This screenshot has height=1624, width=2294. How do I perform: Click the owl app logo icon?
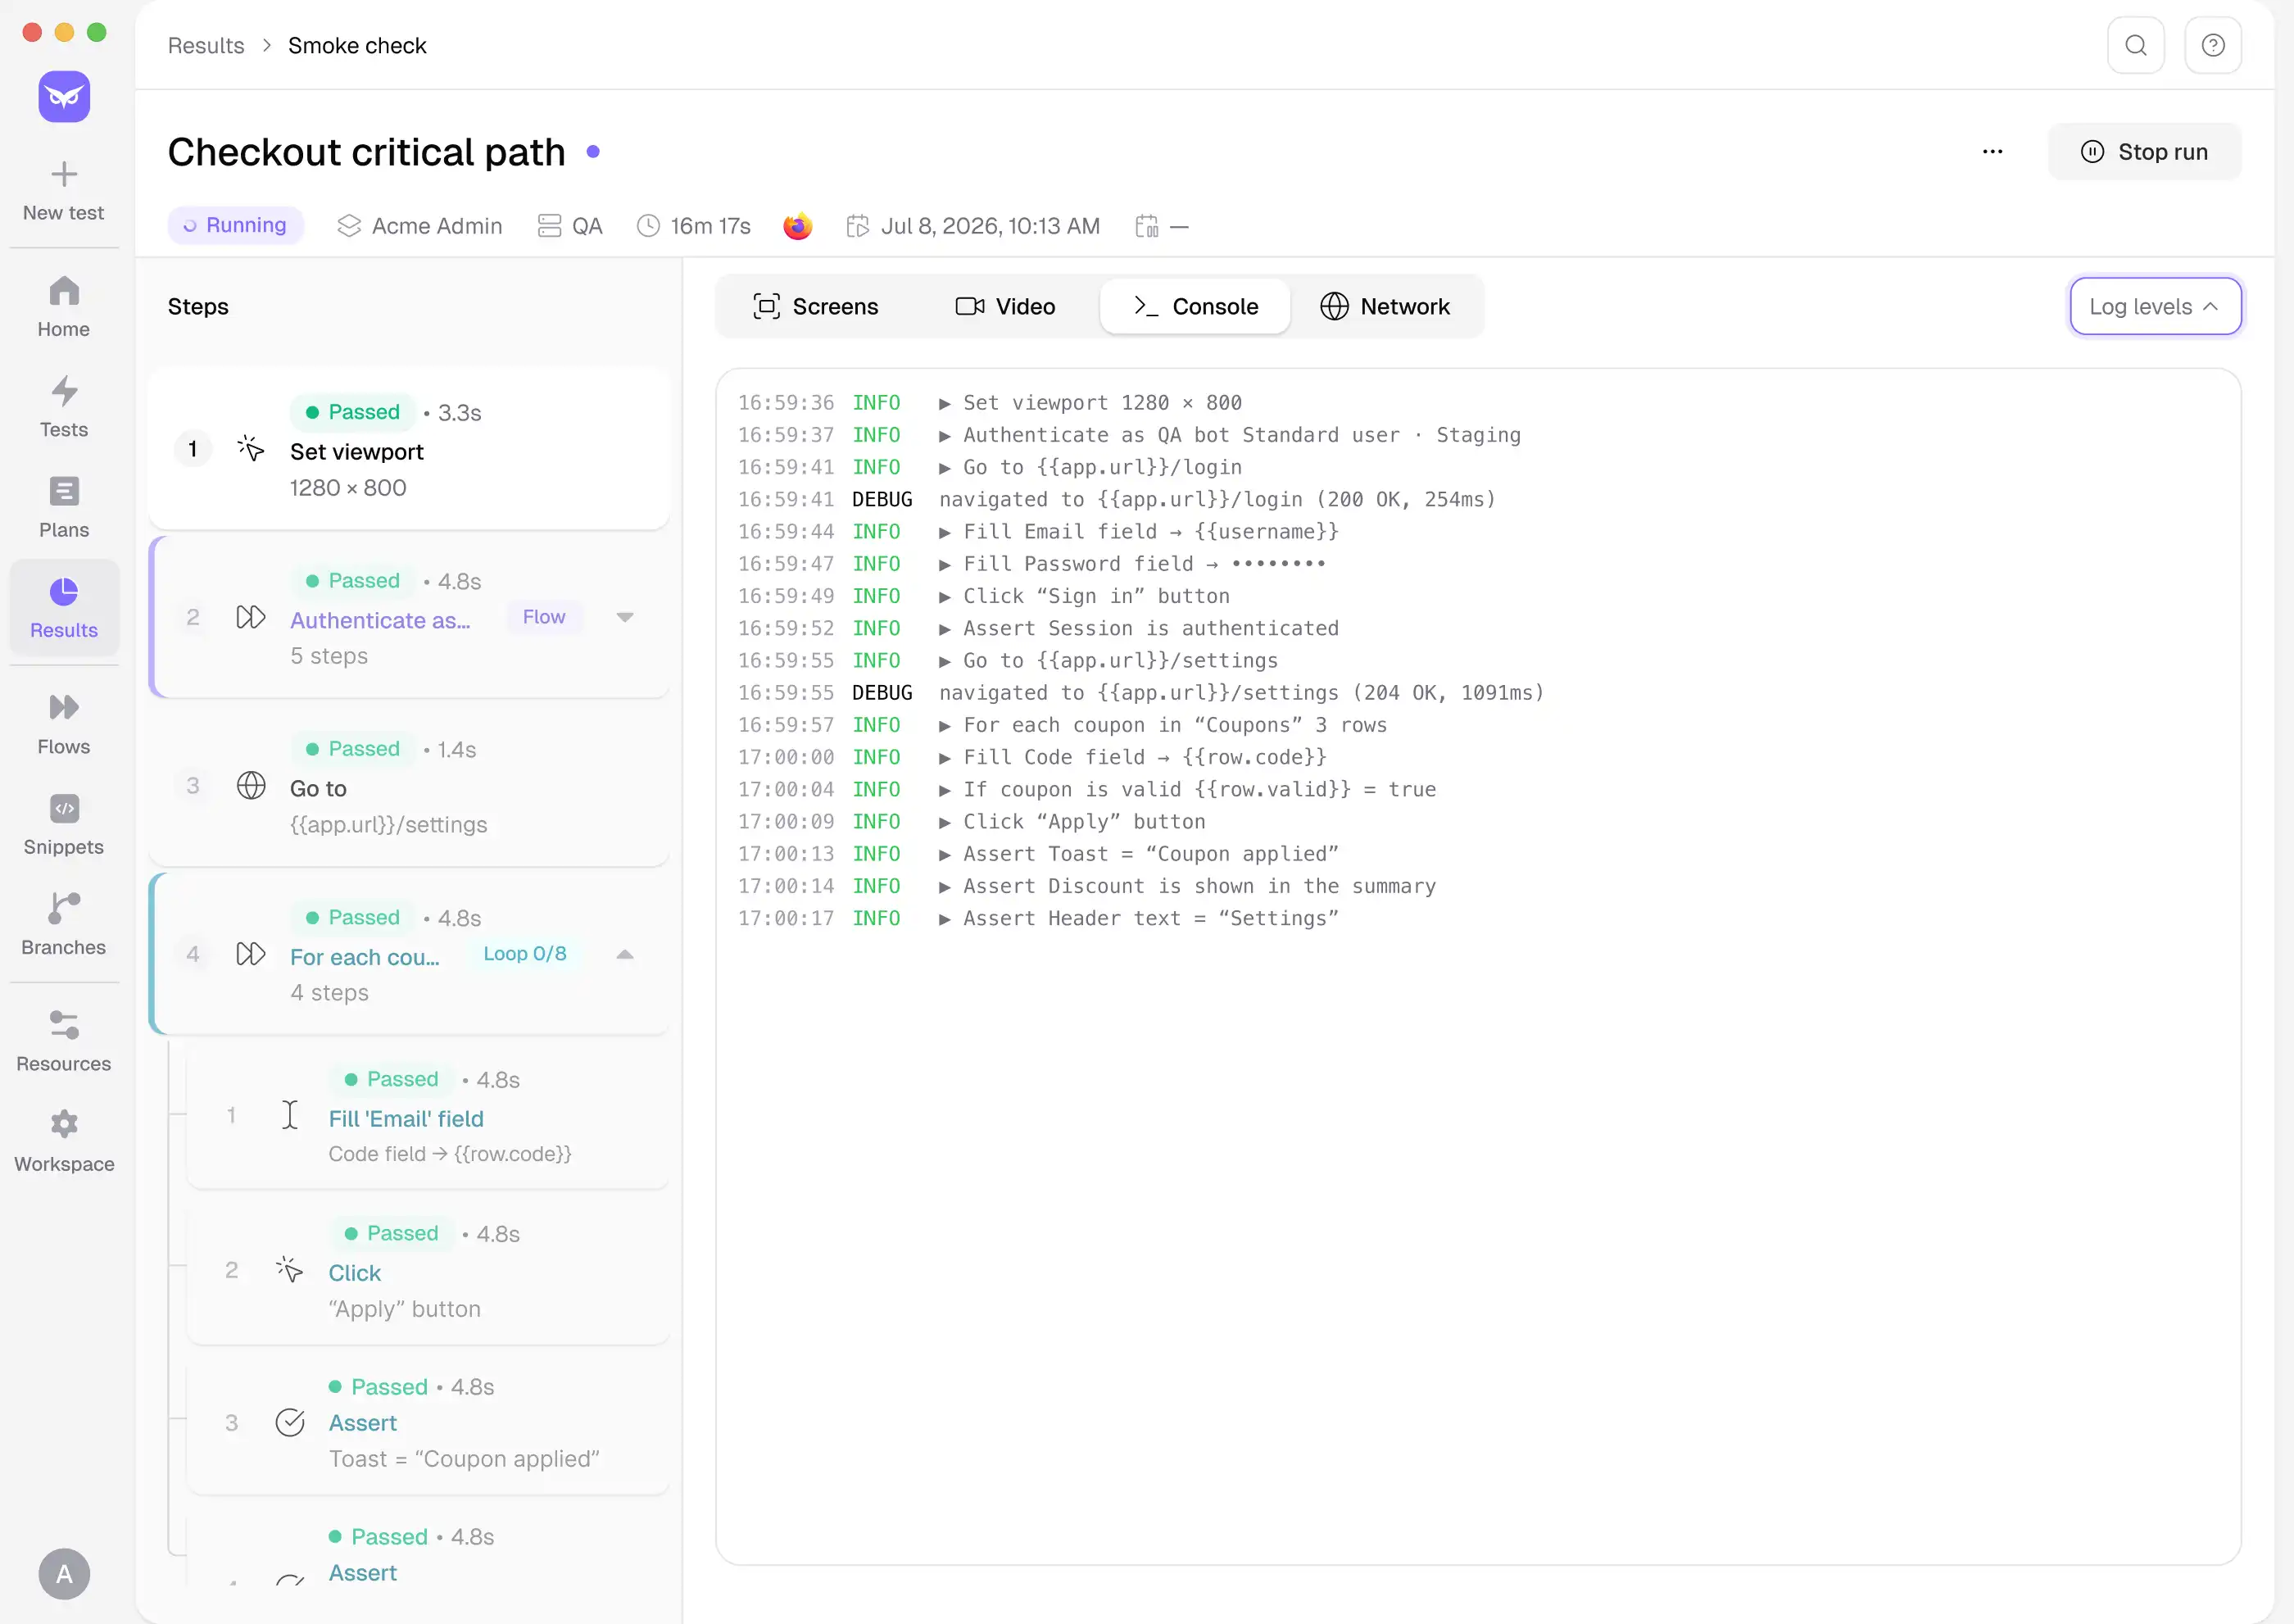pyautogui.click(x=64, y=96)
